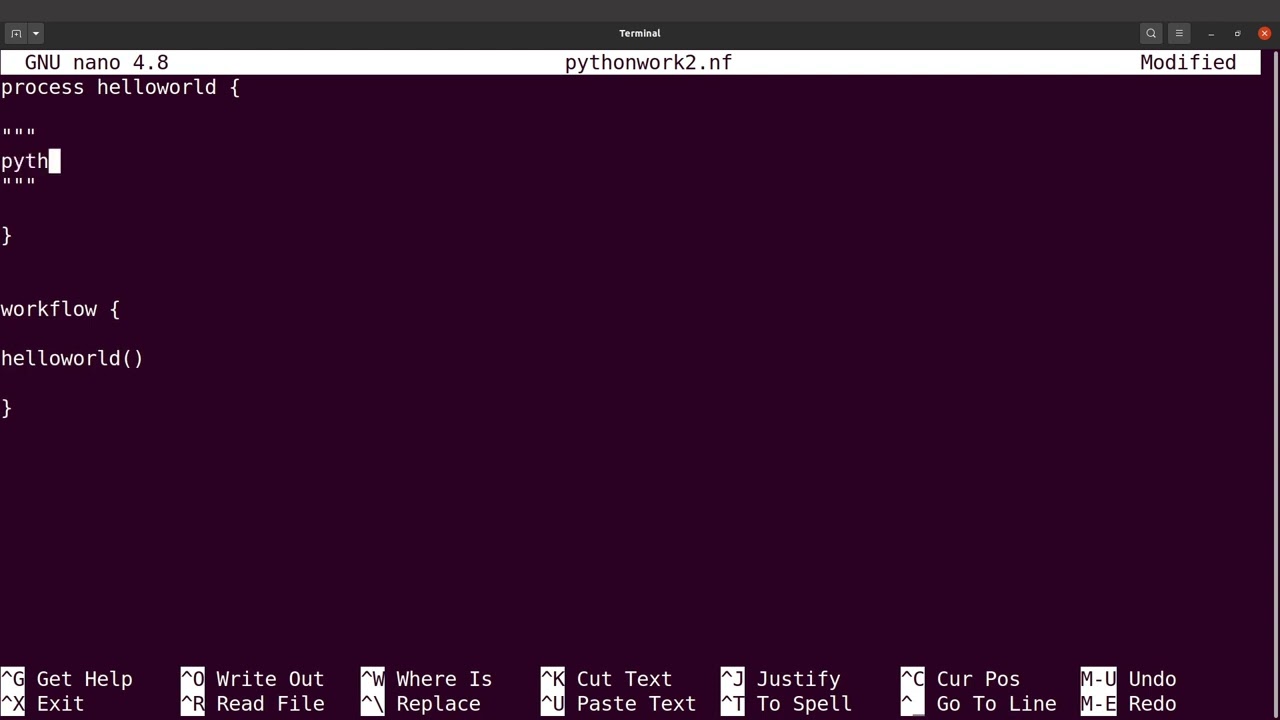
Task: Open the terminal hamburger menu
Action: [x=1179, y=33]
